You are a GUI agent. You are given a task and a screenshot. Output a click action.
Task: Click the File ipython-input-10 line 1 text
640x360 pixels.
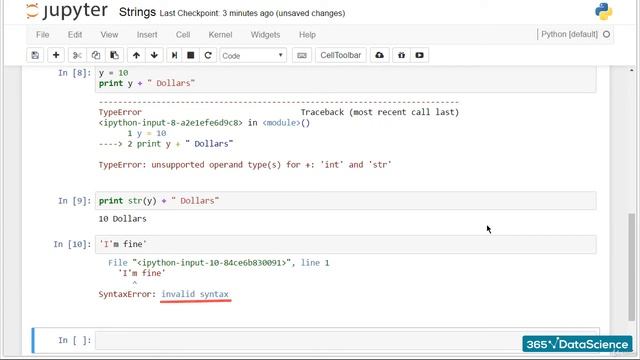(219, 263)
